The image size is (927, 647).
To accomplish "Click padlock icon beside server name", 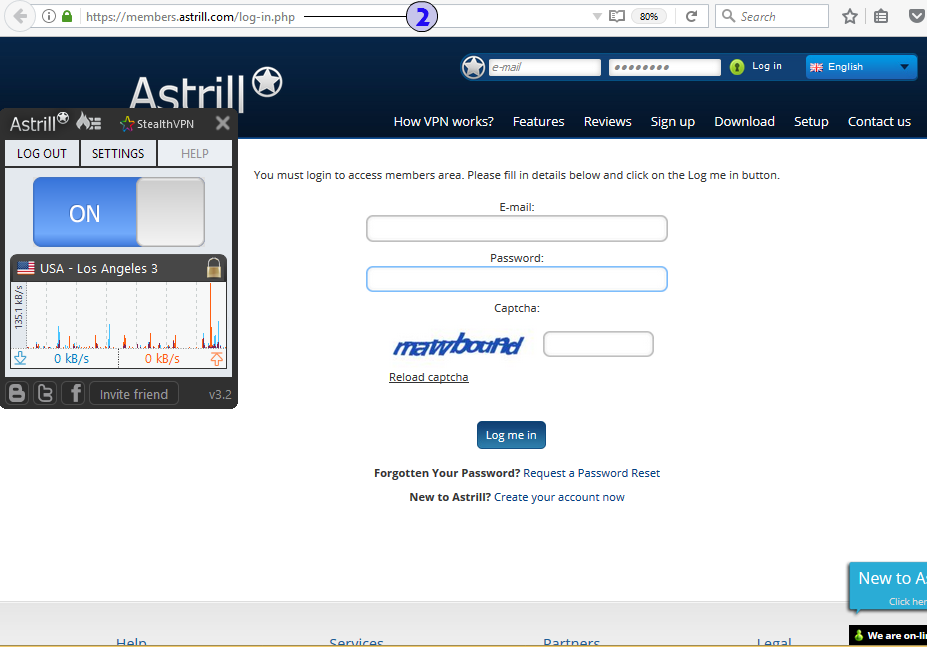I will 214,268.
